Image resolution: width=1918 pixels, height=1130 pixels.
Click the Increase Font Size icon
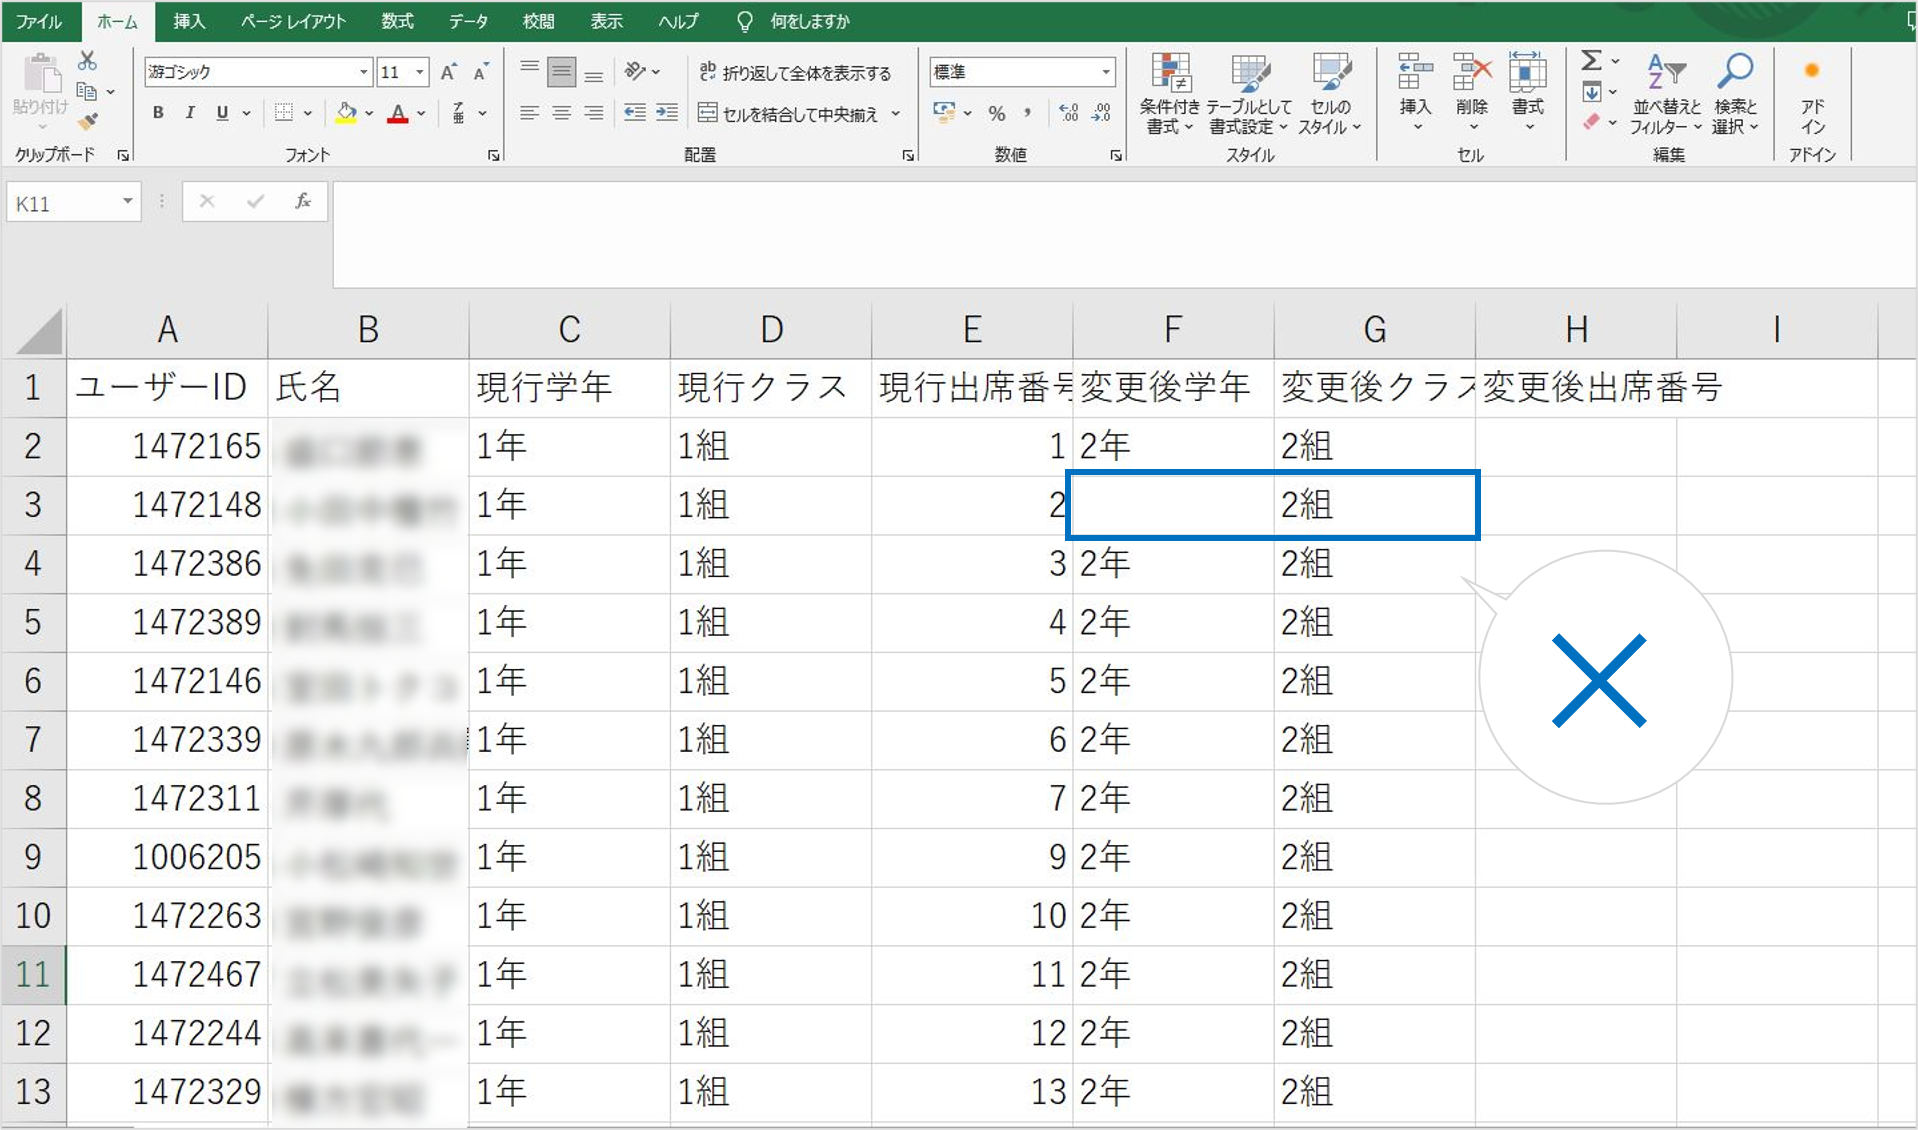click(x=449, y=72)
